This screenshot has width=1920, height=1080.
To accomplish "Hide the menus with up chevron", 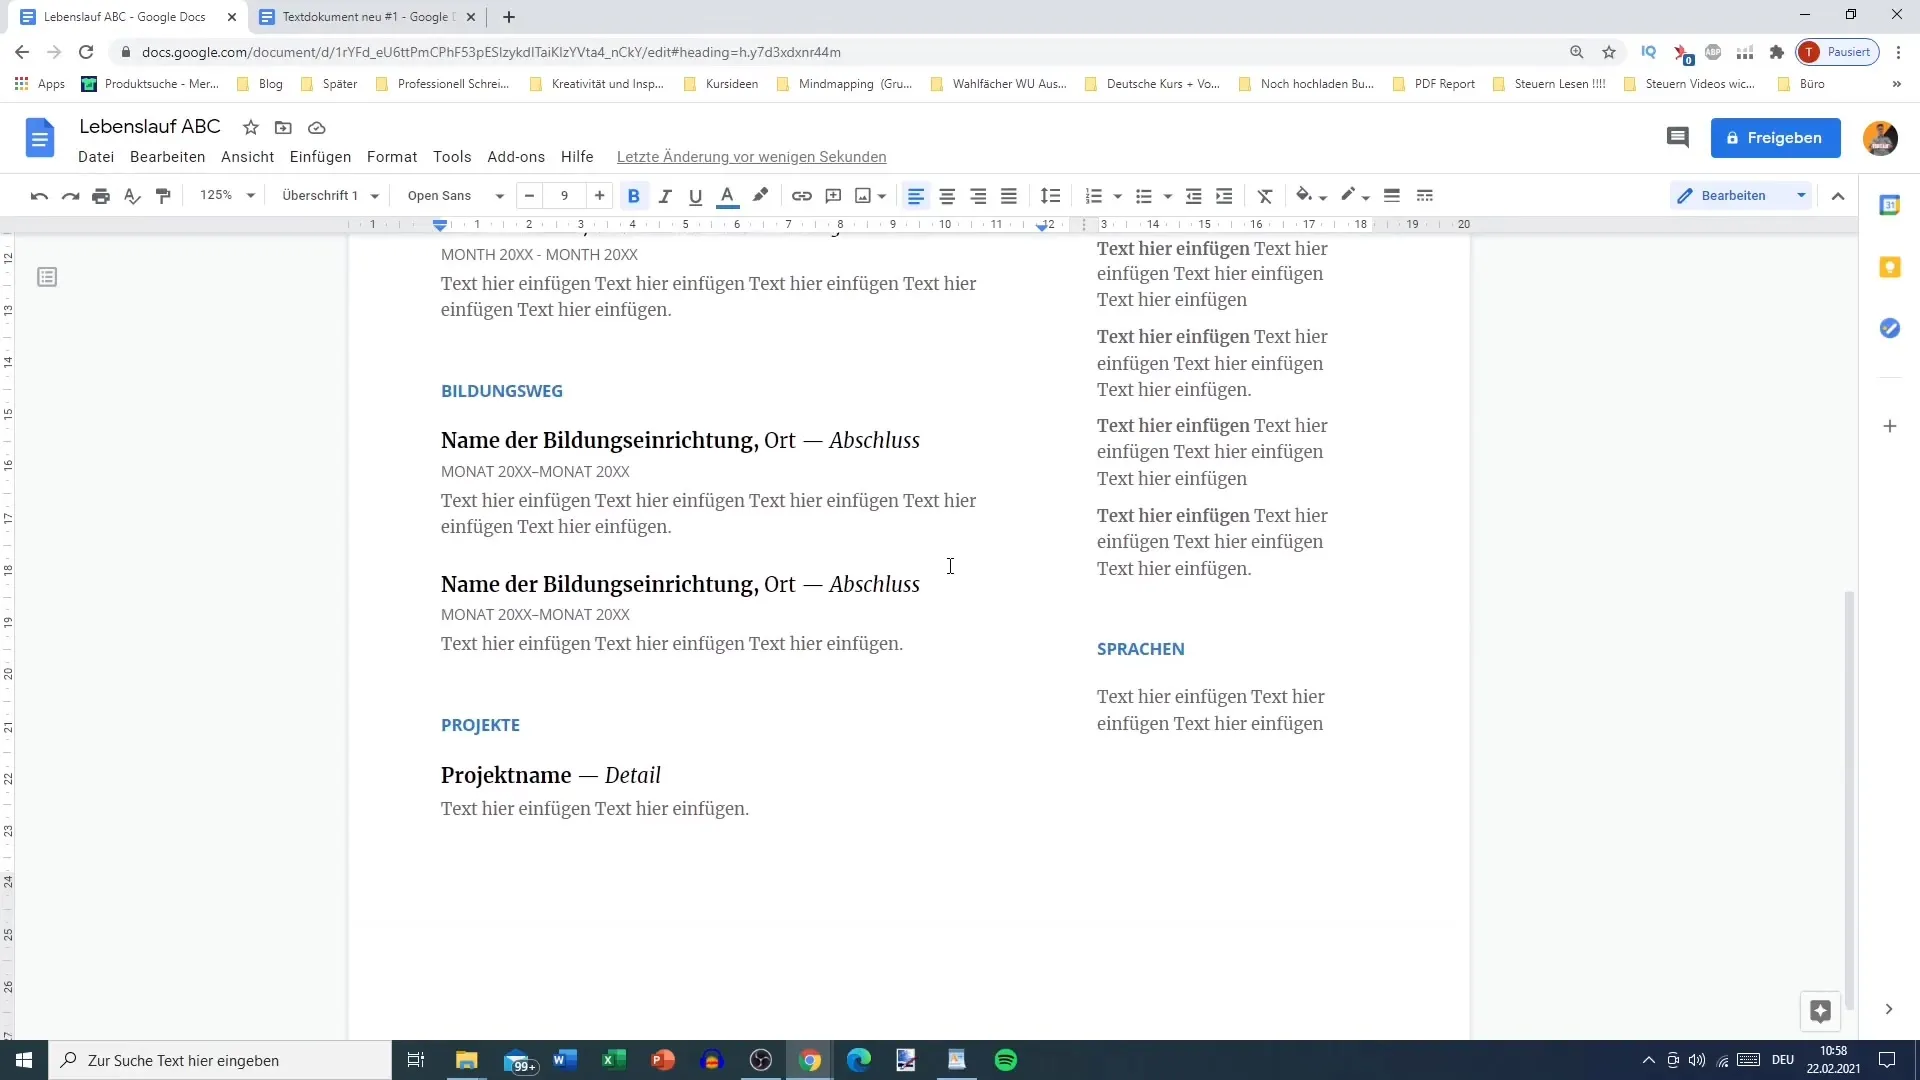I will point(1838,196).
